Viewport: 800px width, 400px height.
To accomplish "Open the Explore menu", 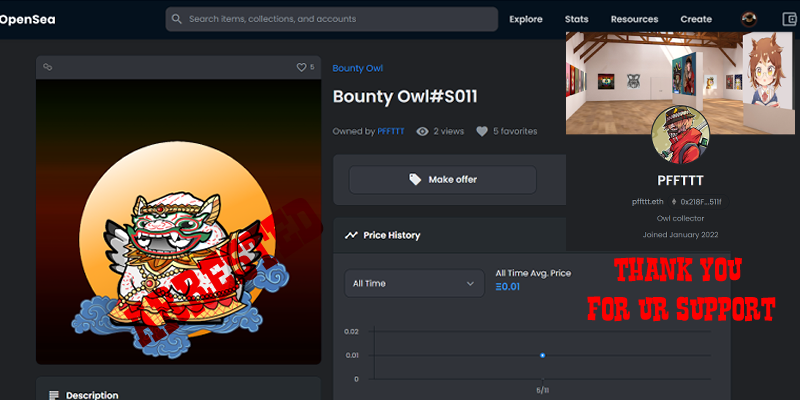I will (x=526, y=19).
